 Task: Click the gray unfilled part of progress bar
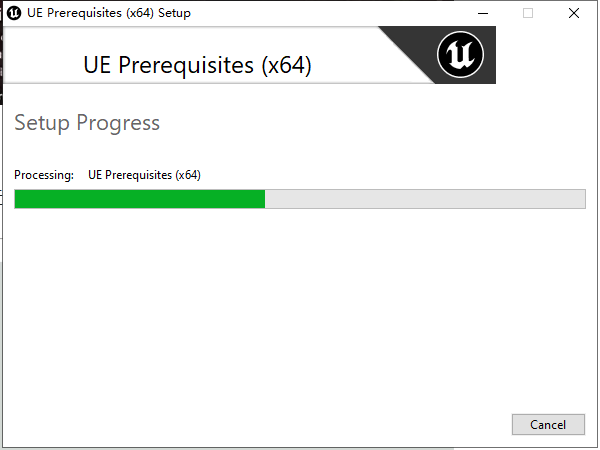(x=425, y=199)
